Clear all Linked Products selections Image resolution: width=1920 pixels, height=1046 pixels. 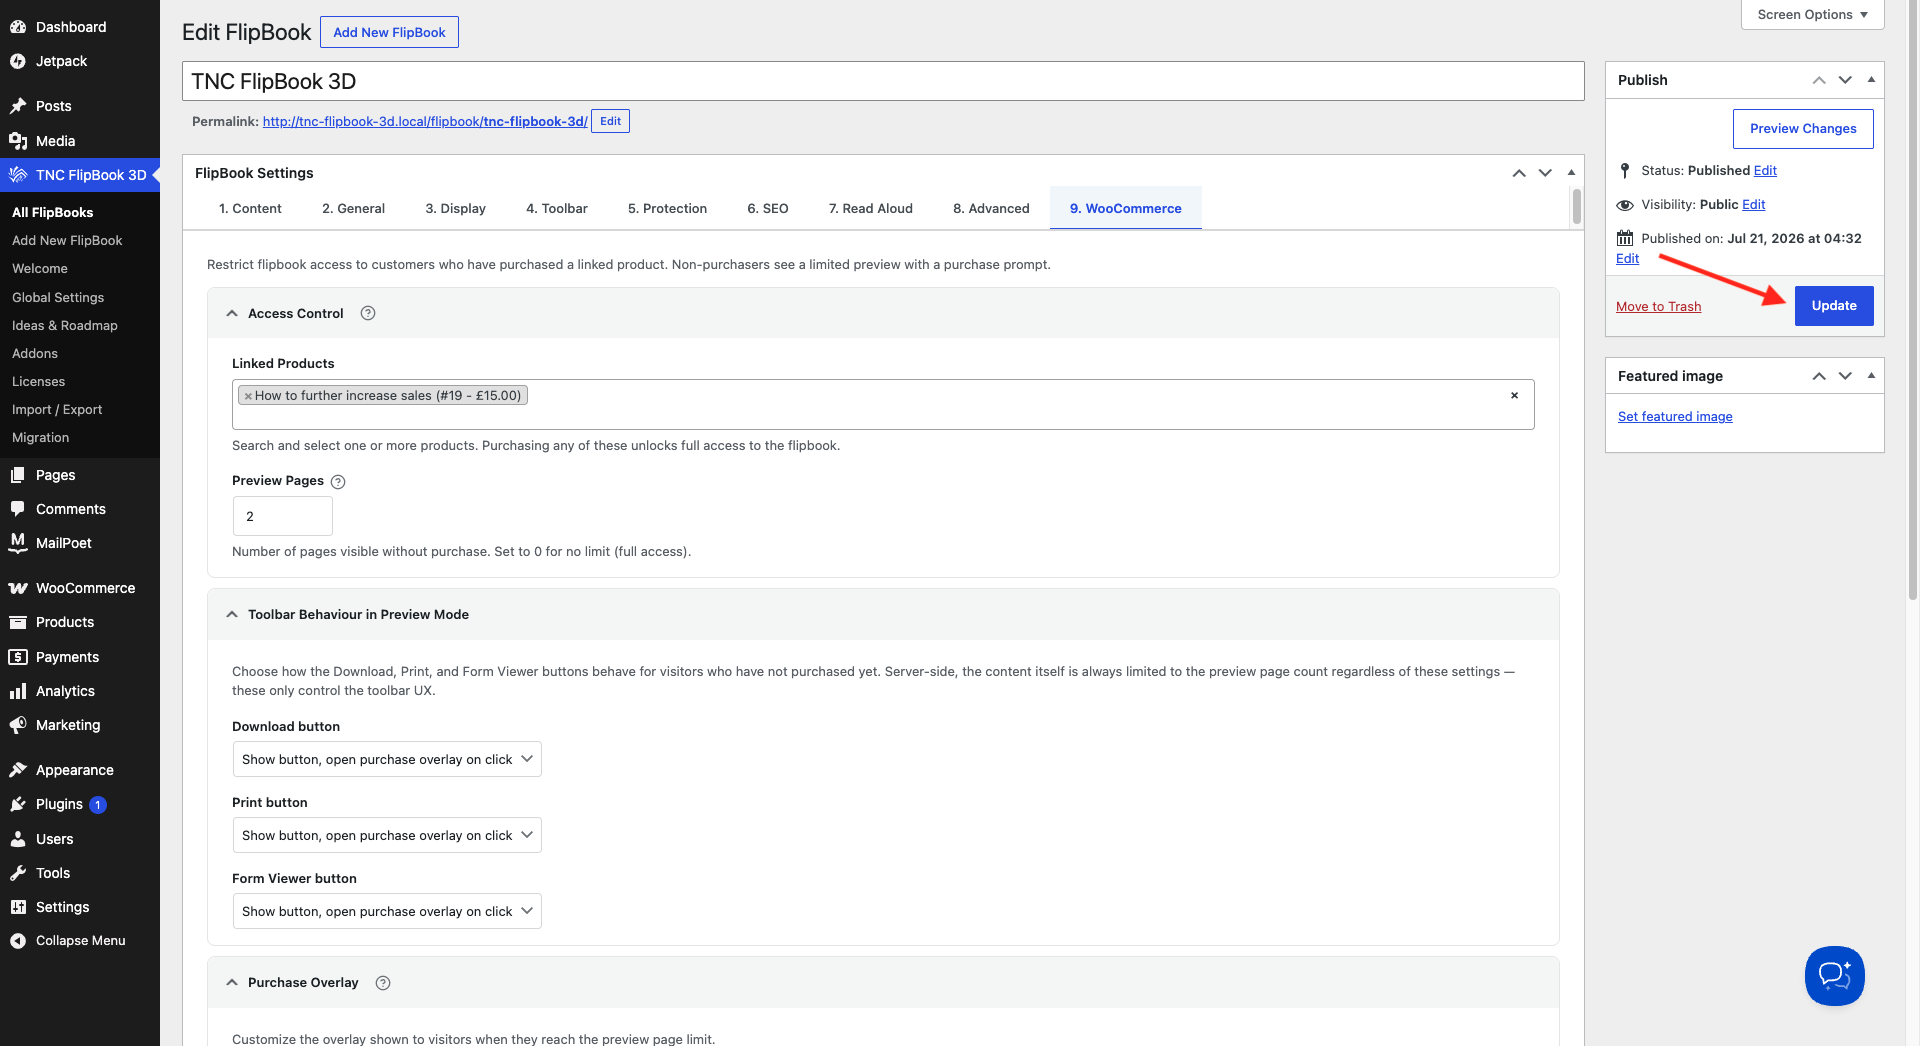tap(1514, 395)
